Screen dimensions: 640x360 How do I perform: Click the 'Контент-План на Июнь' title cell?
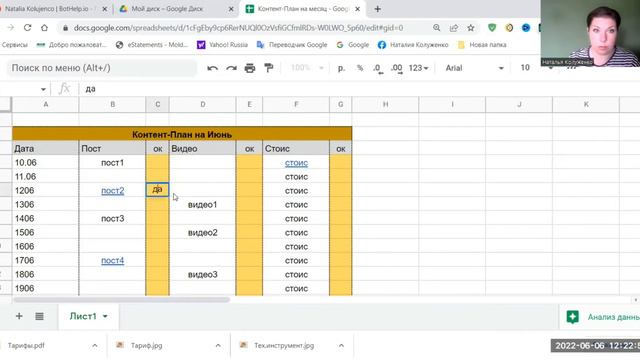tap(182, 134)
